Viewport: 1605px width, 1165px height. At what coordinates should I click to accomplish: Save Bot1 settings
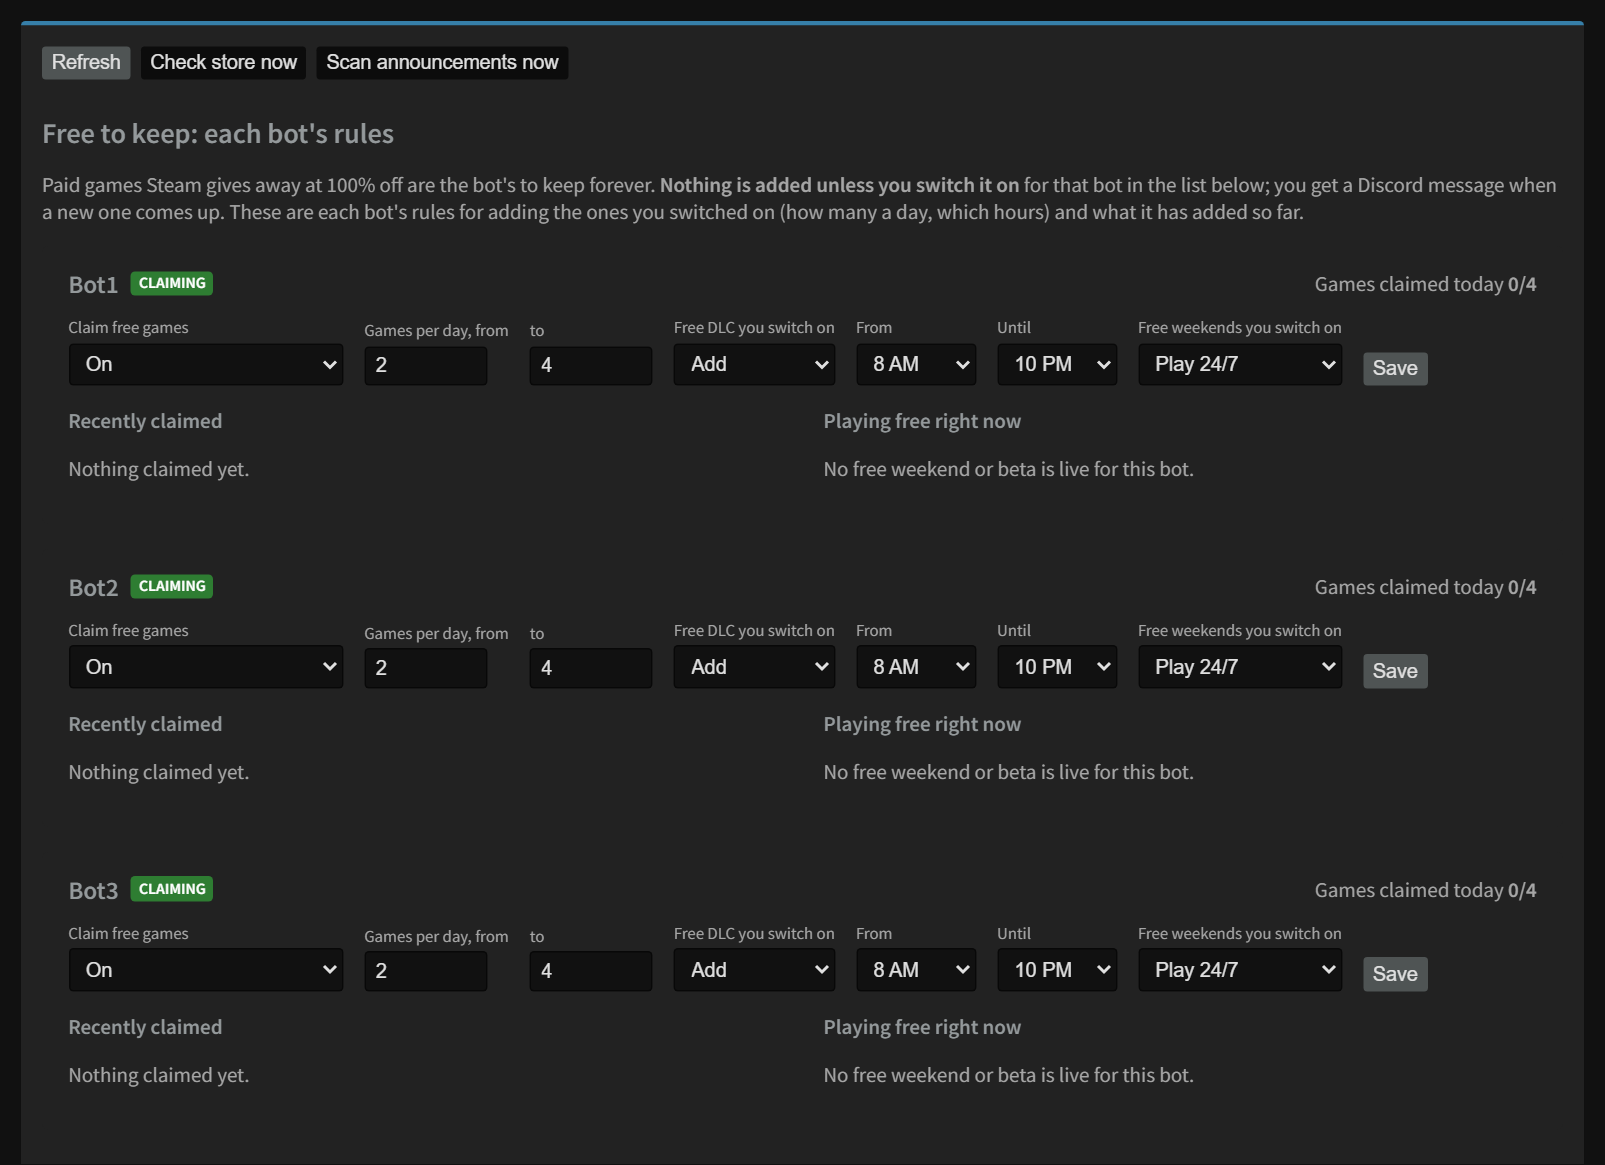[x=1395, y=368]
